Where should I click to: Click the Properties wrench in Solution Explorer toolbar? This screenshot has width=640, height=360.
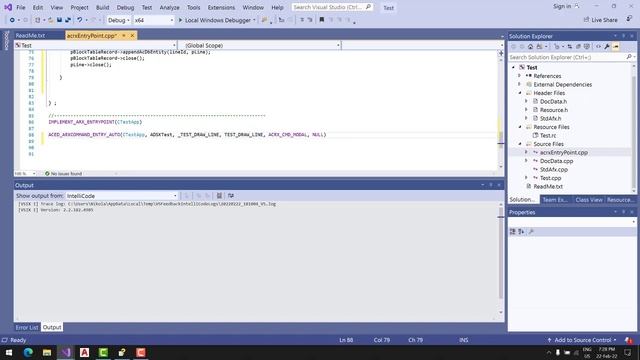point(607,47)
